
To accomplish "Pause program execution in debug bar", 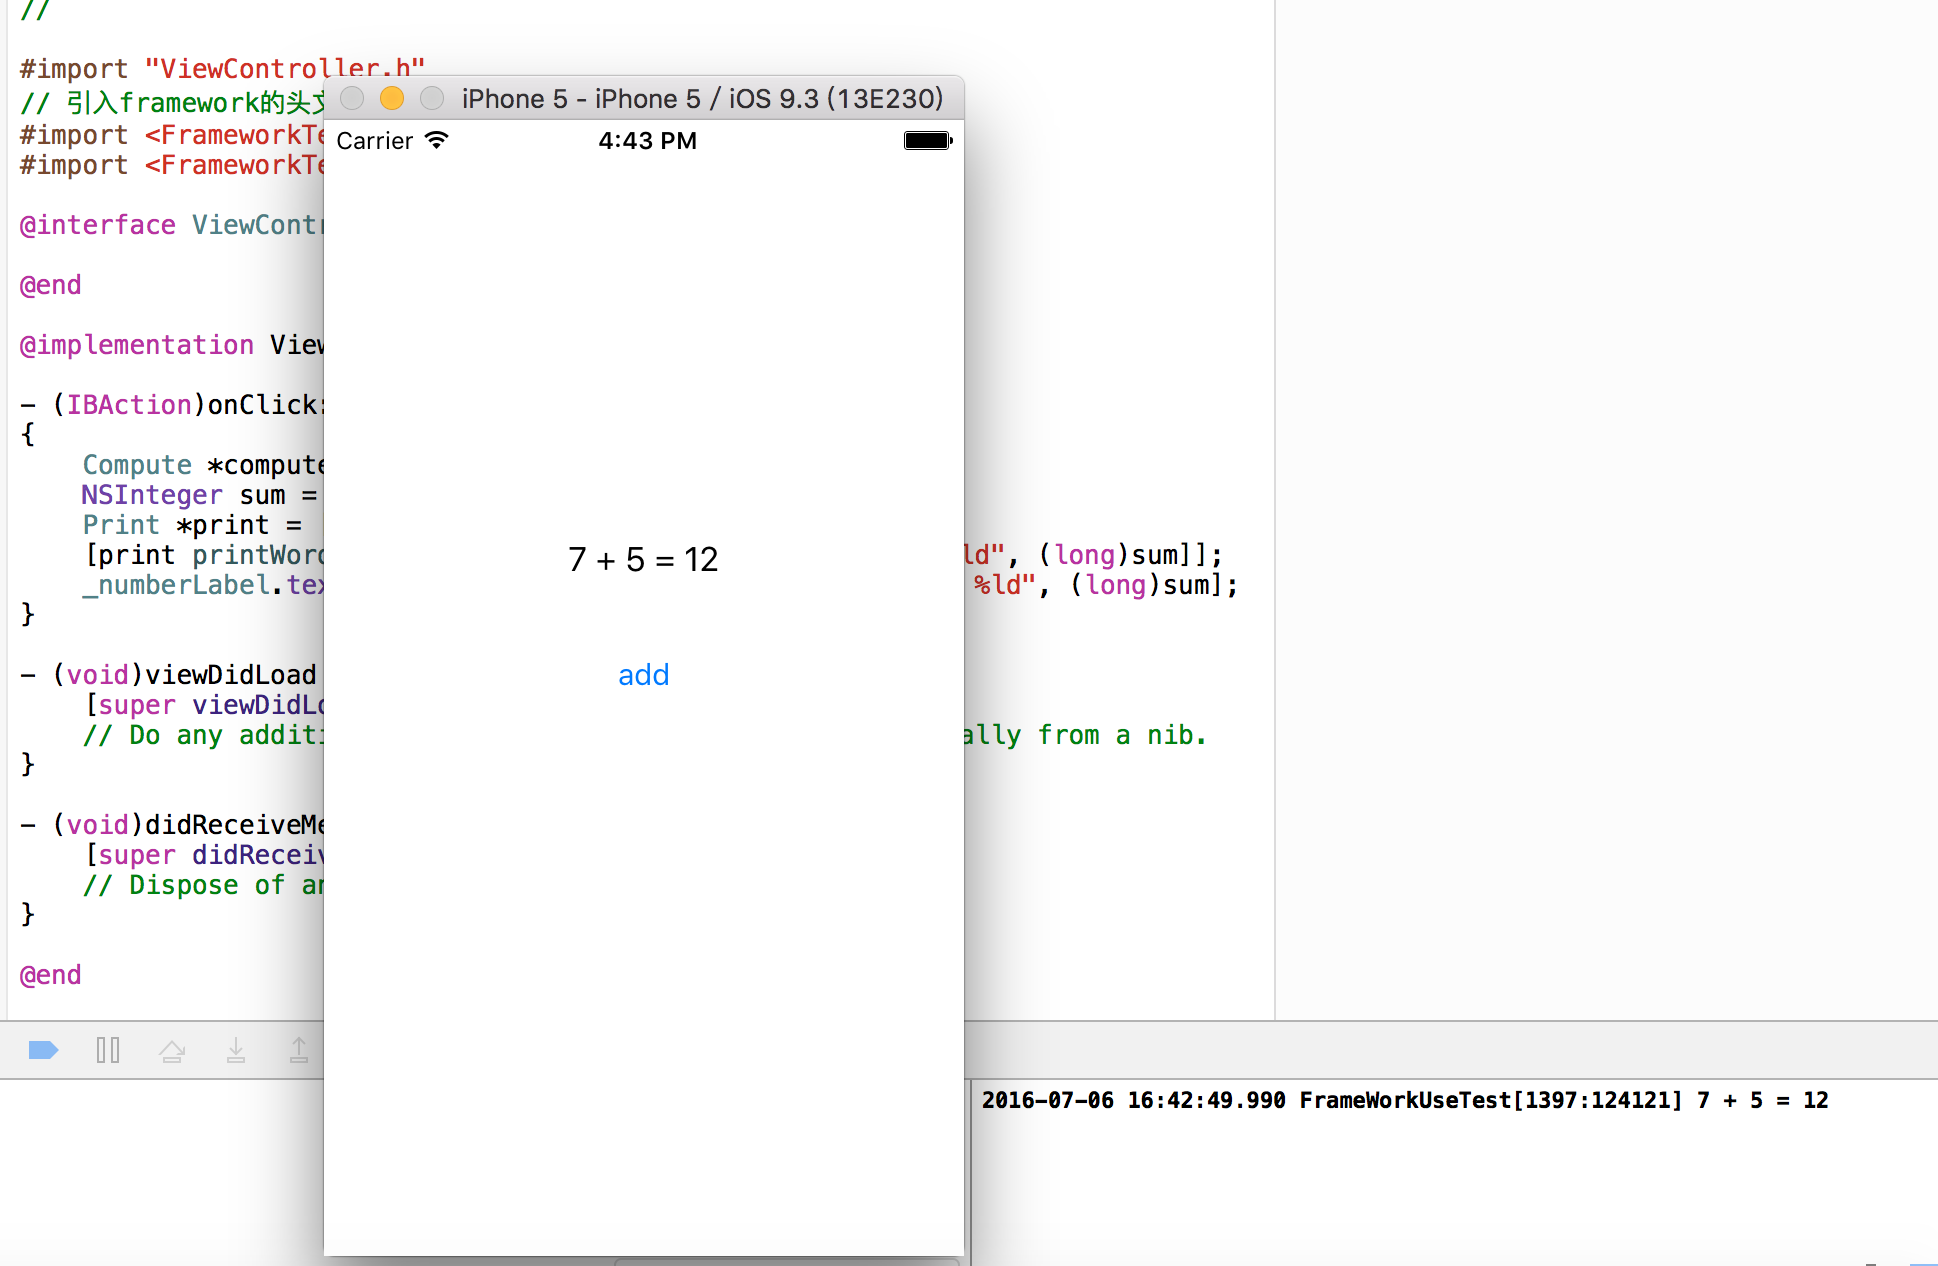I will coord(108,1050).
